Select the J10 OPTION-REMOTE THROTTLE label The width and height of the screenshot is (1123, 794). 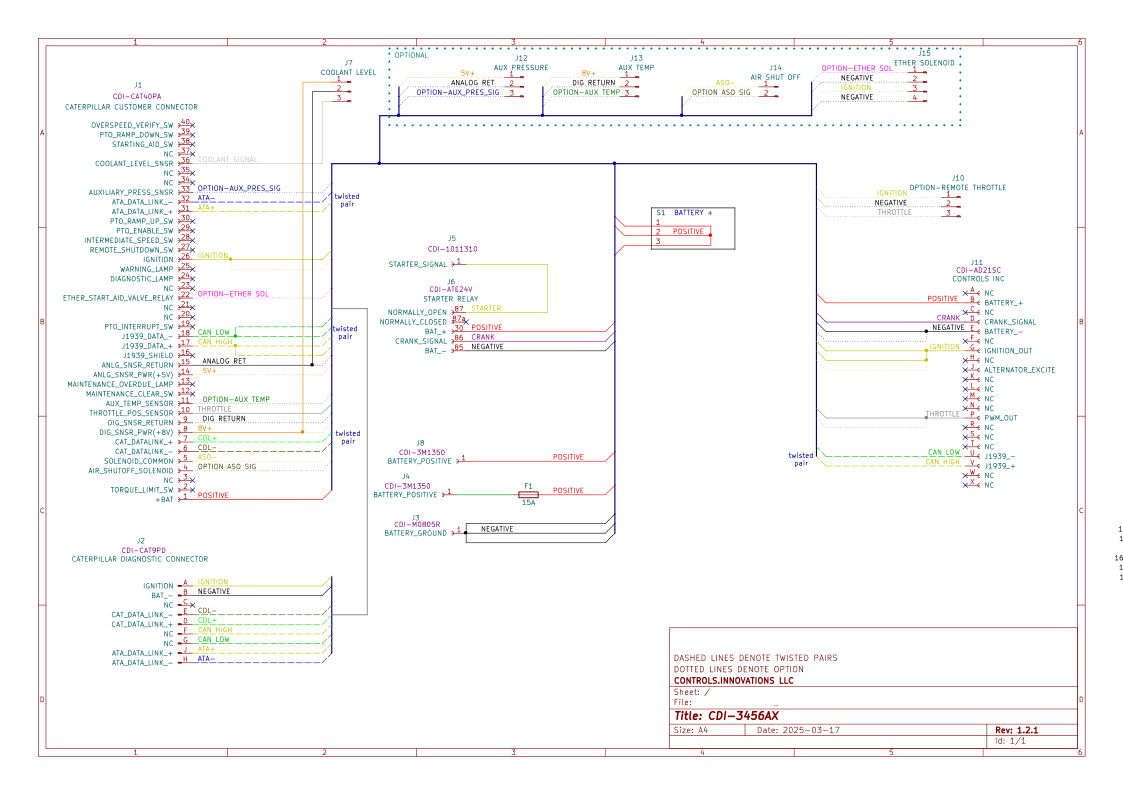[x=958, y=187]
